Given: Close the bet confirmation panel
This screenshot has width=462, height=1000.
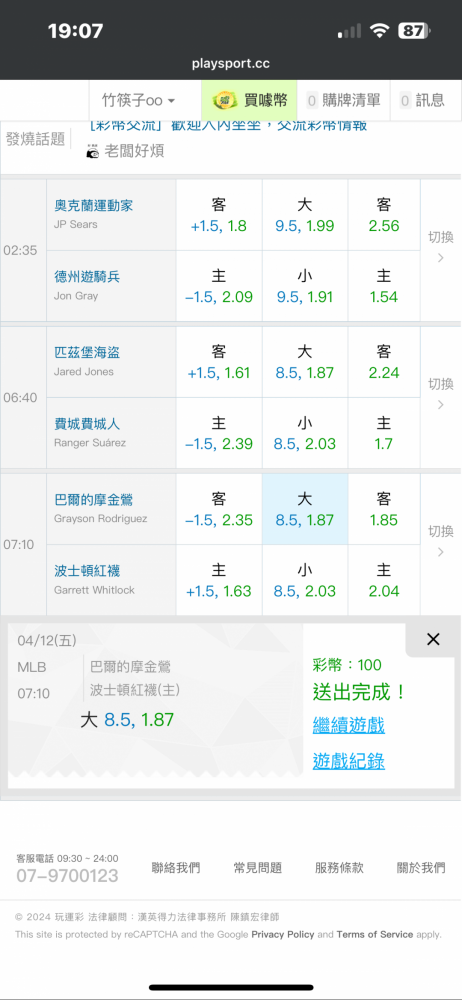Looking at the screenshot, I should click(433, 640).
